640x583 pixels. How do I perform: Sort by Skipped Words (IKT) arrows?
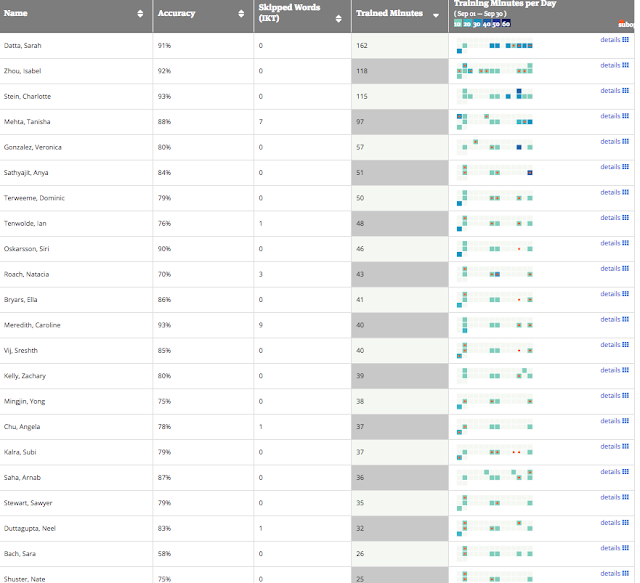(338, 18)
